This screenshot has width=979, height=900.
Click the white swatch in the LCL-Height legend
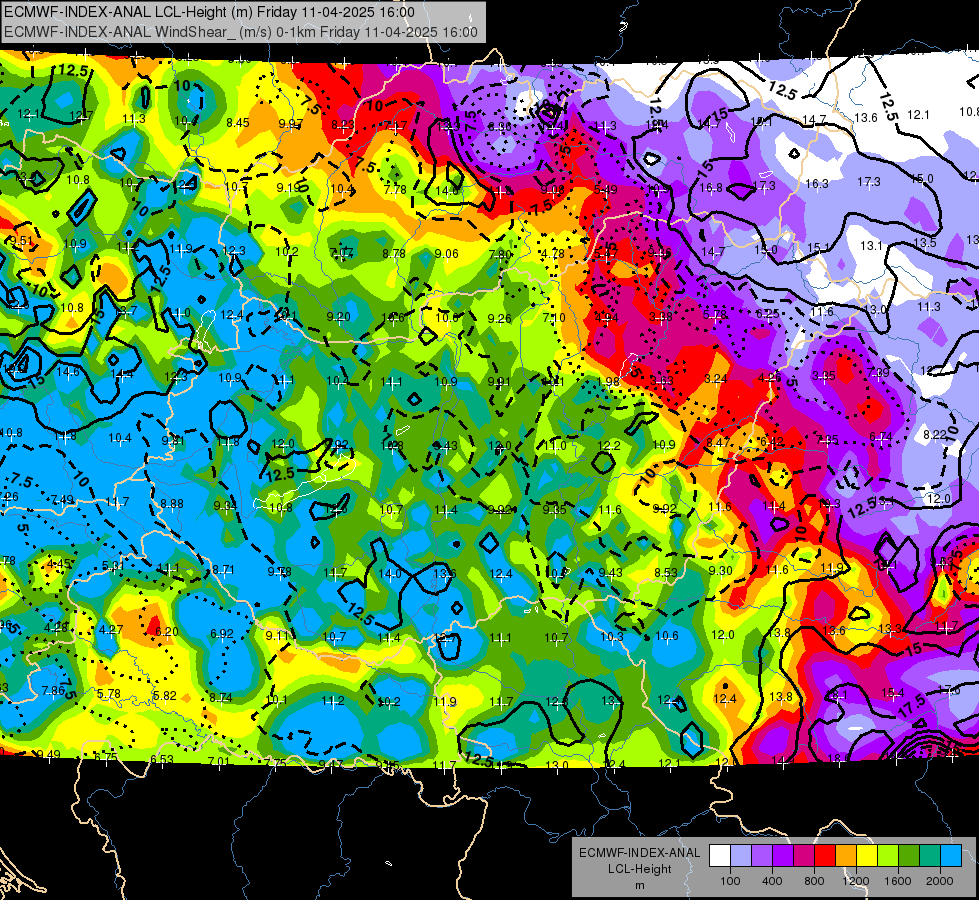[720, 856]
